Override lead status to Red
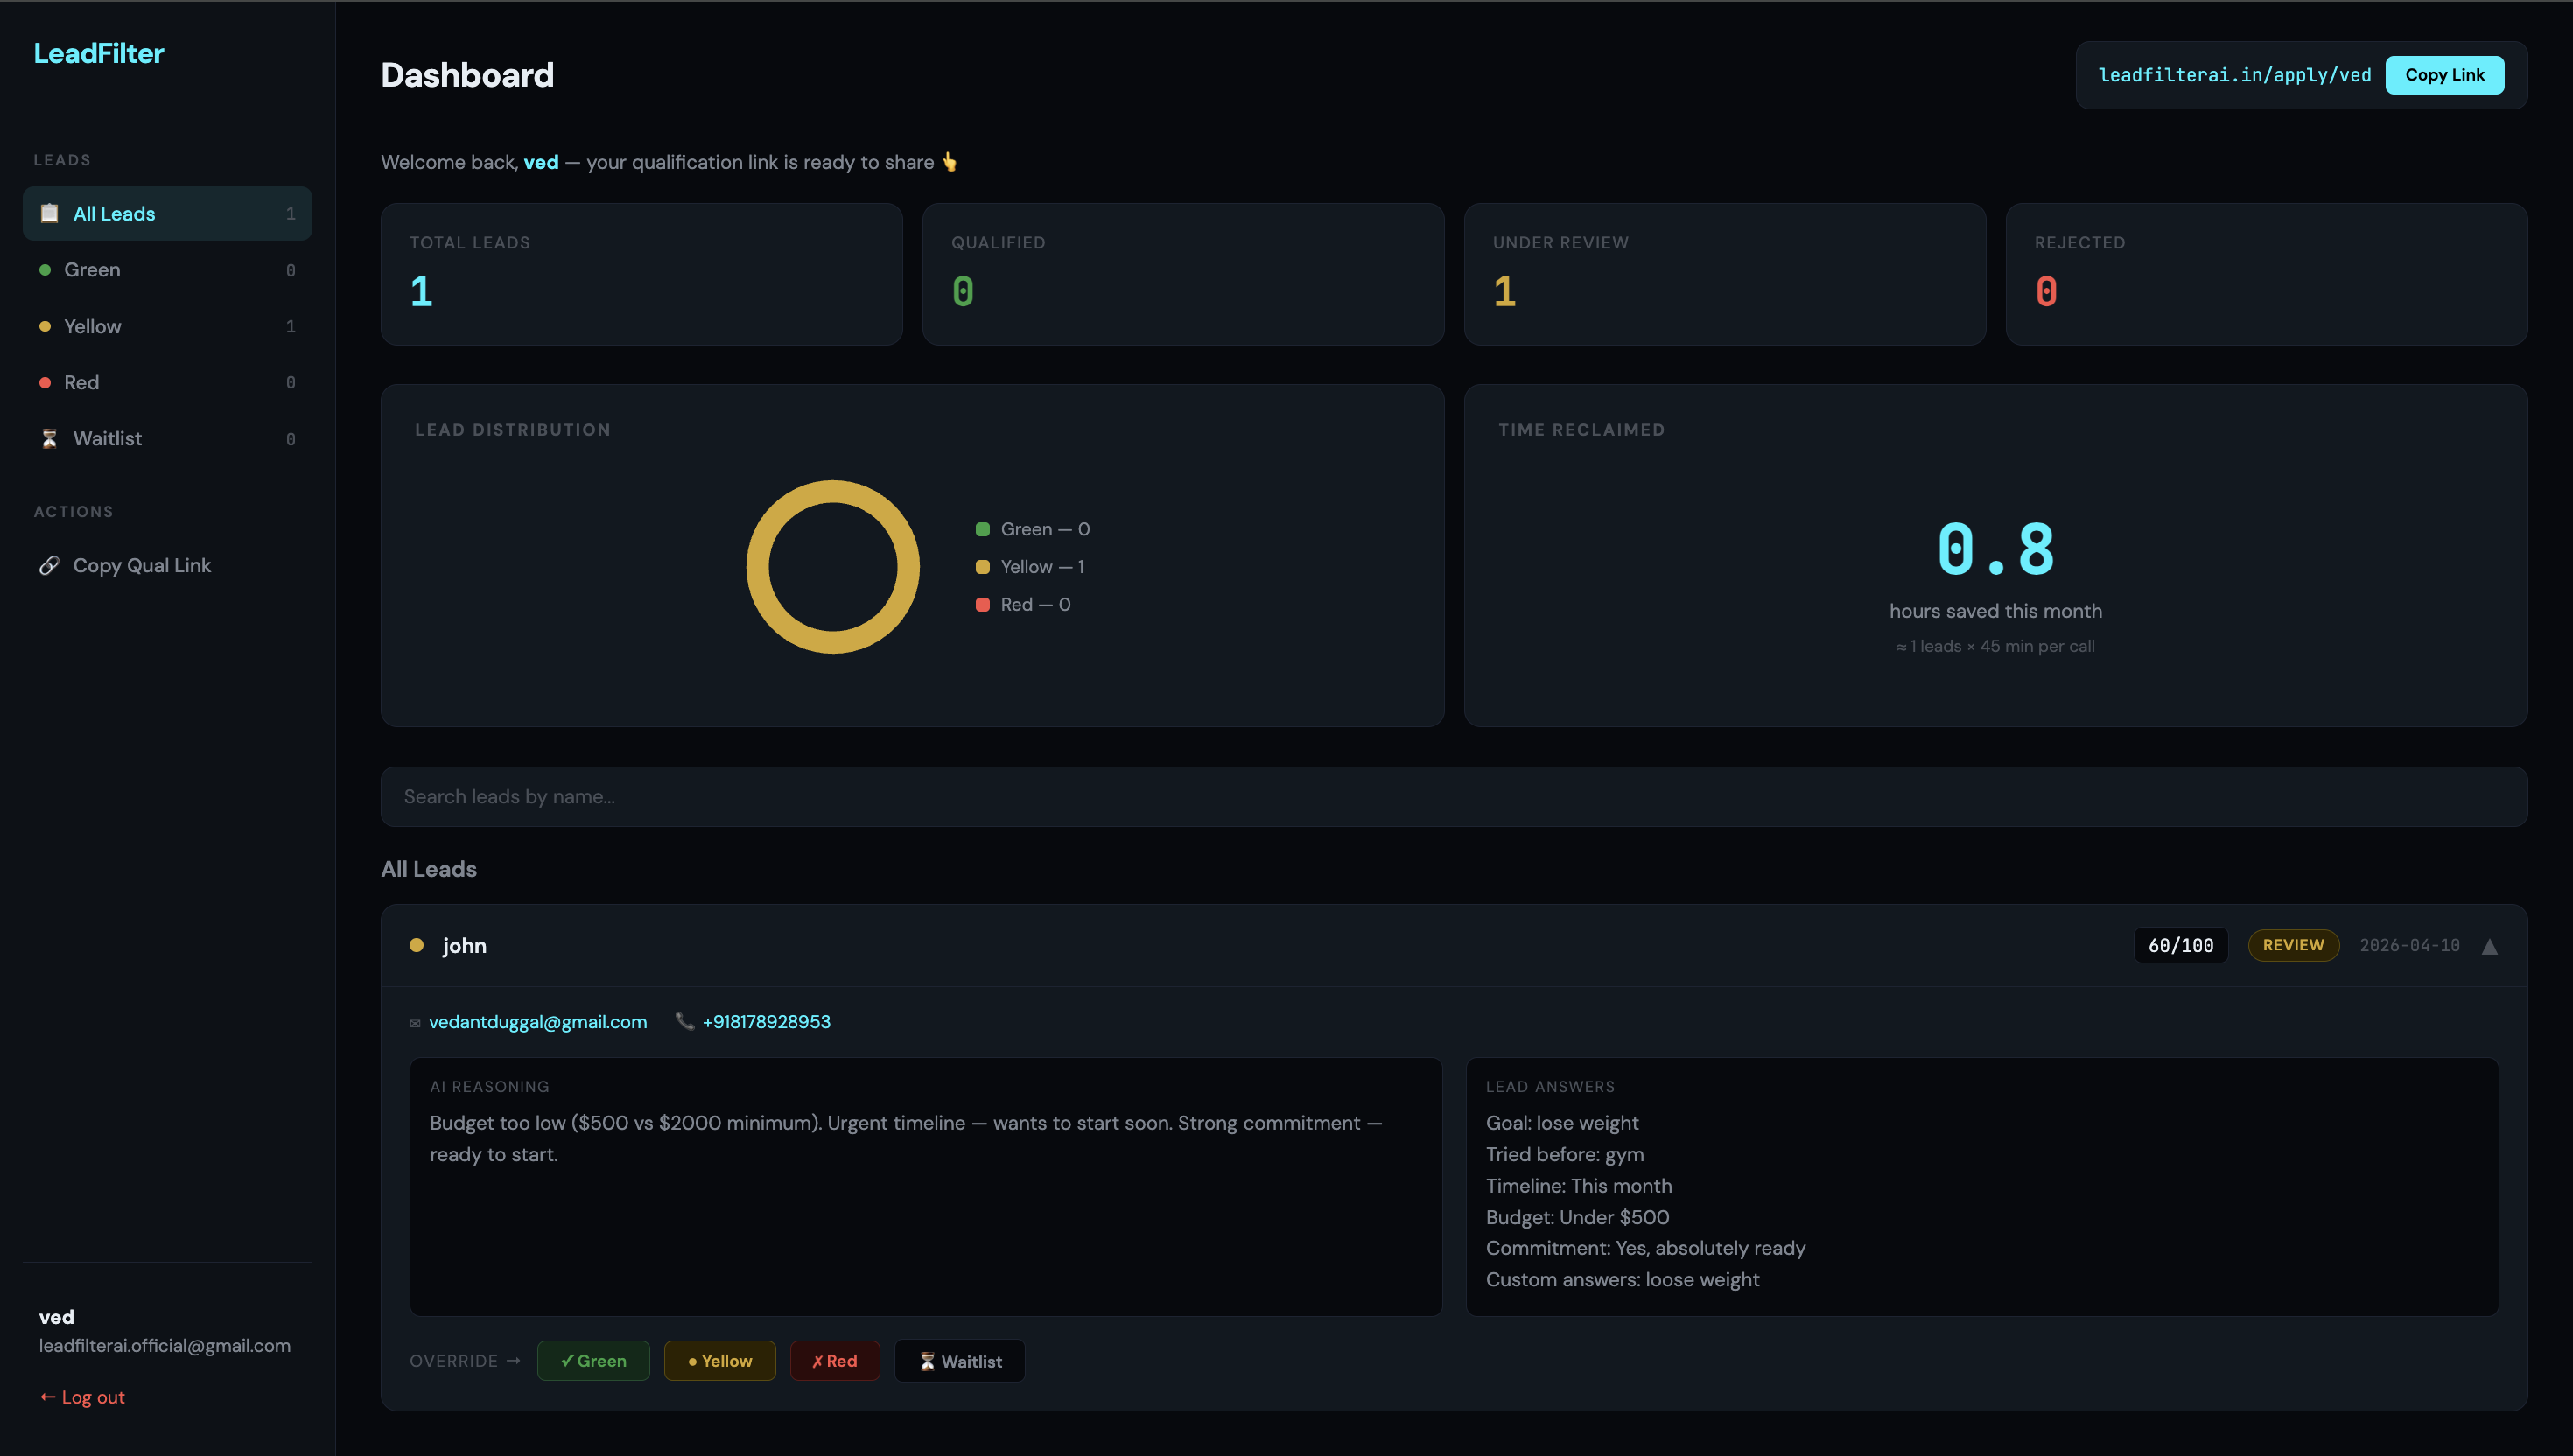The image size is (2573, 1456). click(834, 1361)
